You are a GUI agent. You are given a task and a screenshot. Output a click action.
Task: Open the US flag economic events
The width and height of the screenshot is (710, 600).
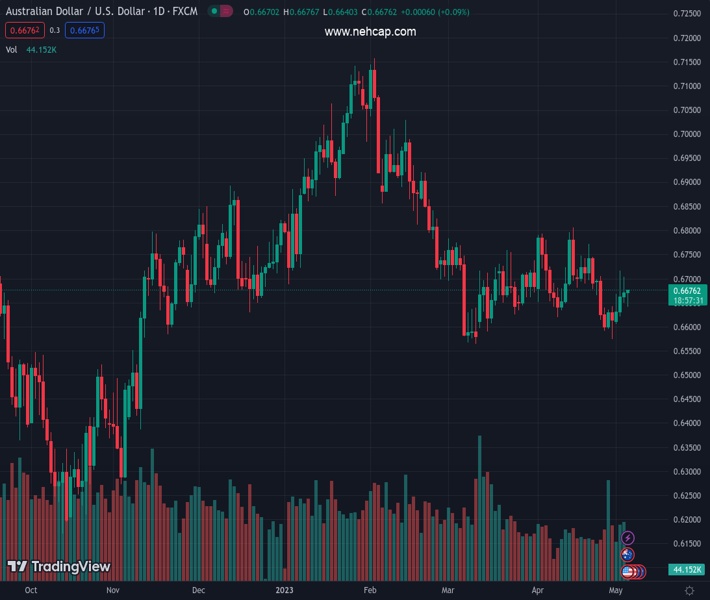pyautogui.click(x=629, y=571)
